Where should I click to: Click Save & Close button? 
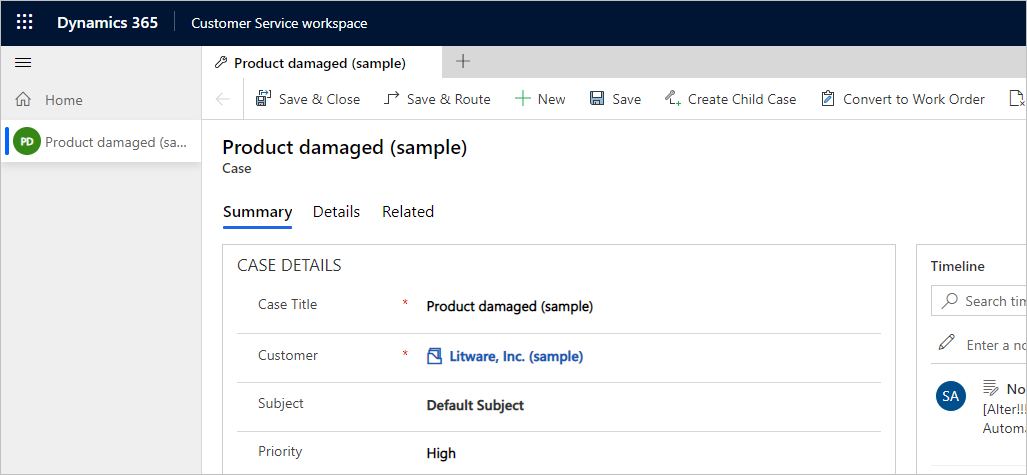(x=308, y=99)
